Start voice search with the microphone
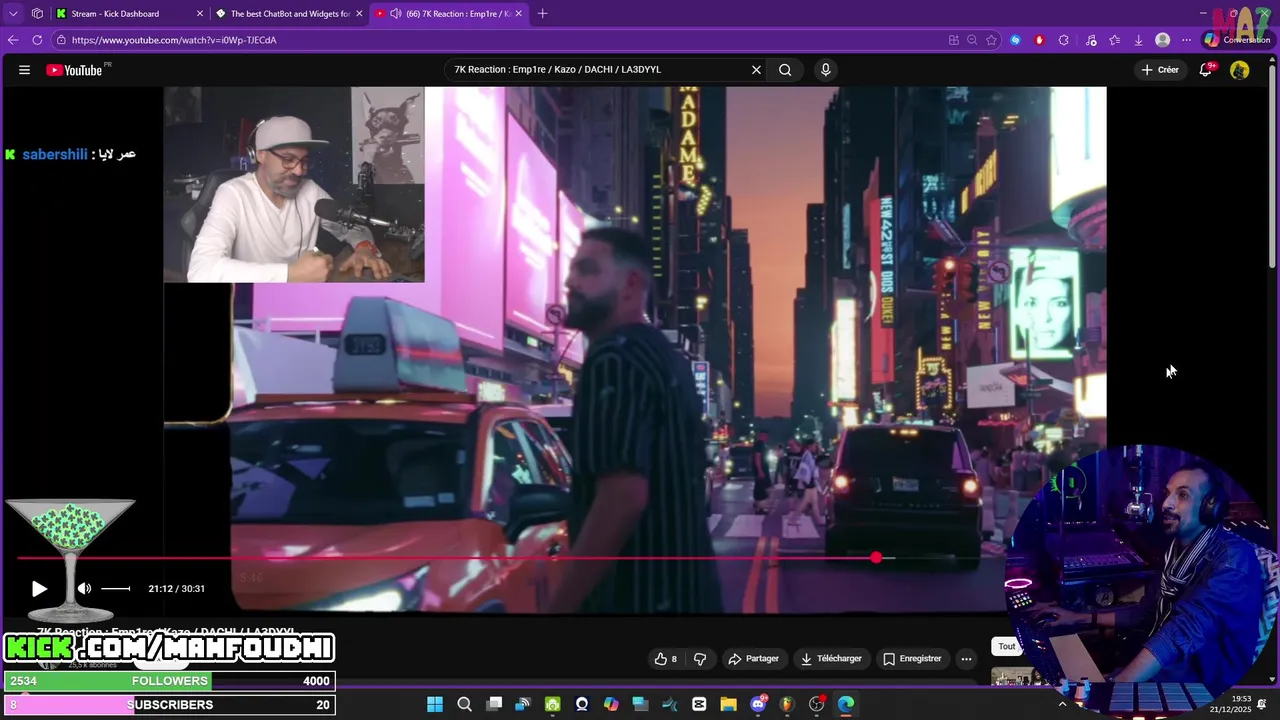Screen dimensions: 1280x720 (x=825, y=70)
